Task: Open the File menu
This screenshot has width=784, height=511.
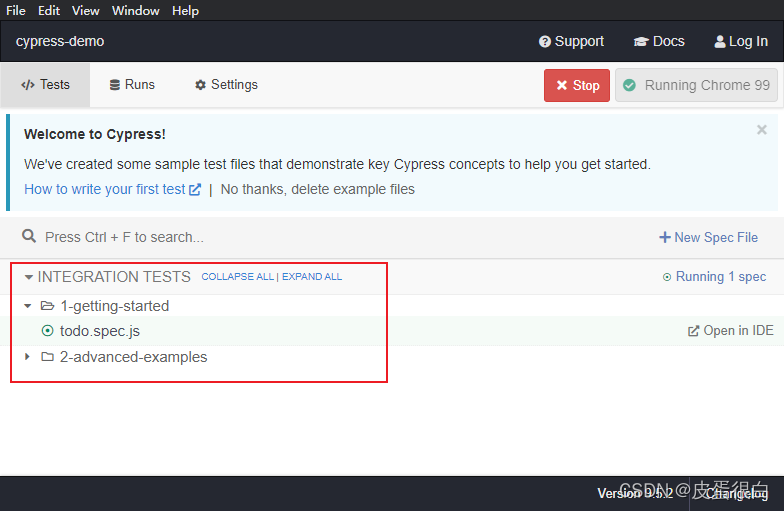Action: click(x=16, y=10)
